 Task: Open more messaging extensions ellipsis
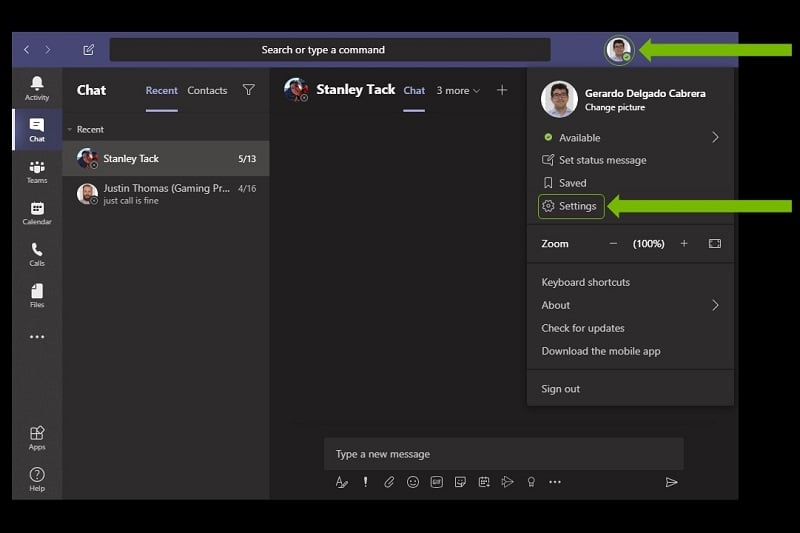(x=555, y=482)
